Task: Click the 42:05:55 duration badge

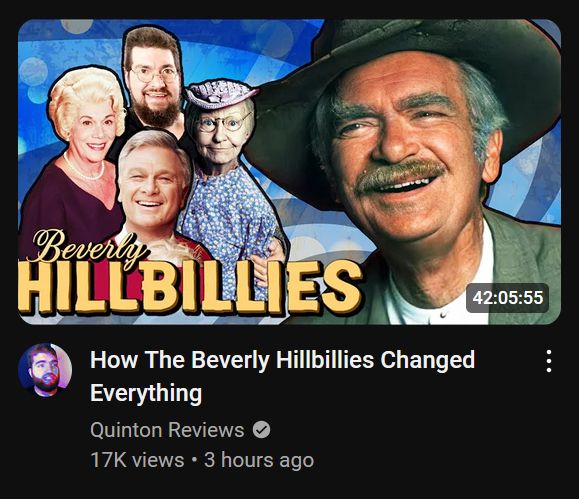Action: click(508, 298)
